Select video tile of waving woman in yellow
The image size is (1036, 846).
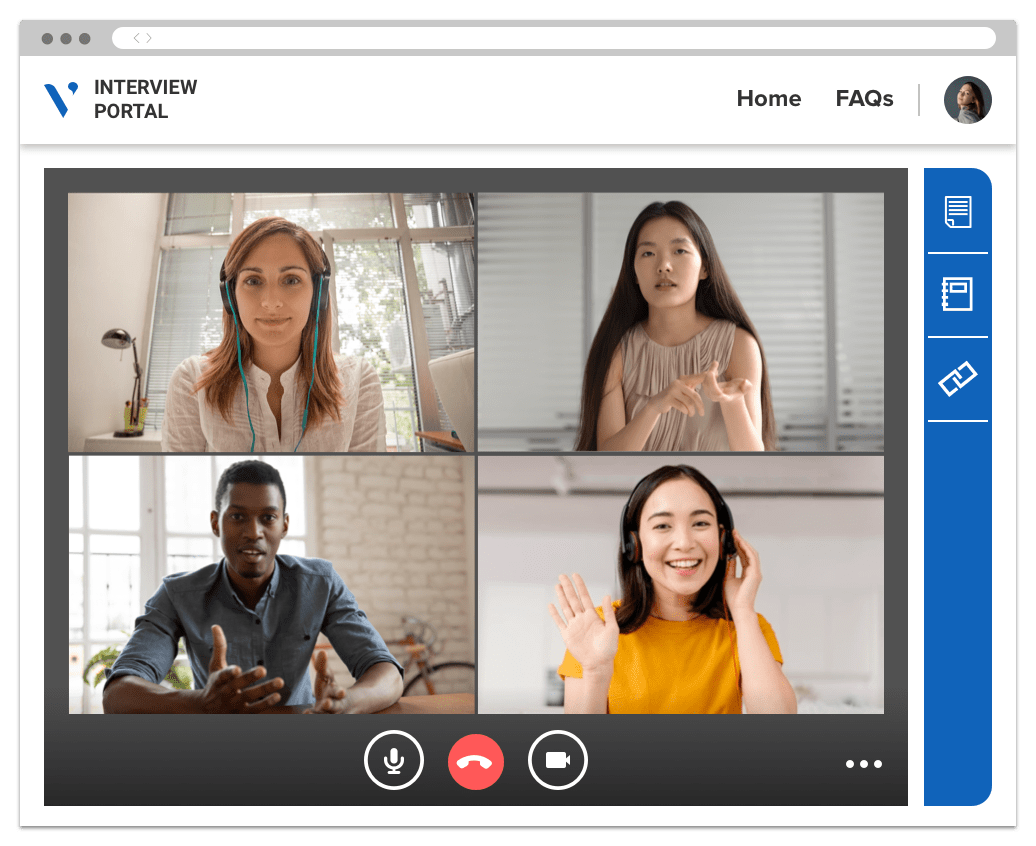pyautogui.click(x=681, y=585)
